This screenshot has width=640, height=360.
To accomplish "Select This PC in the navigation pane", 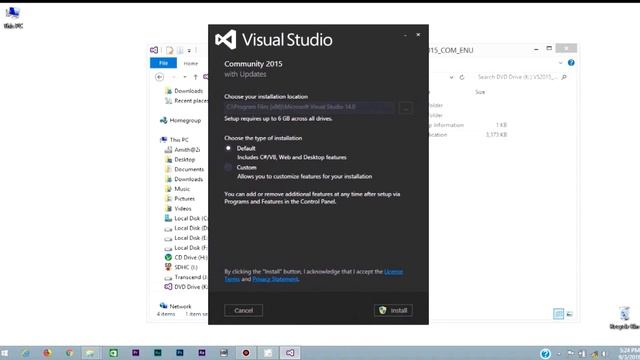I will 174,140.
